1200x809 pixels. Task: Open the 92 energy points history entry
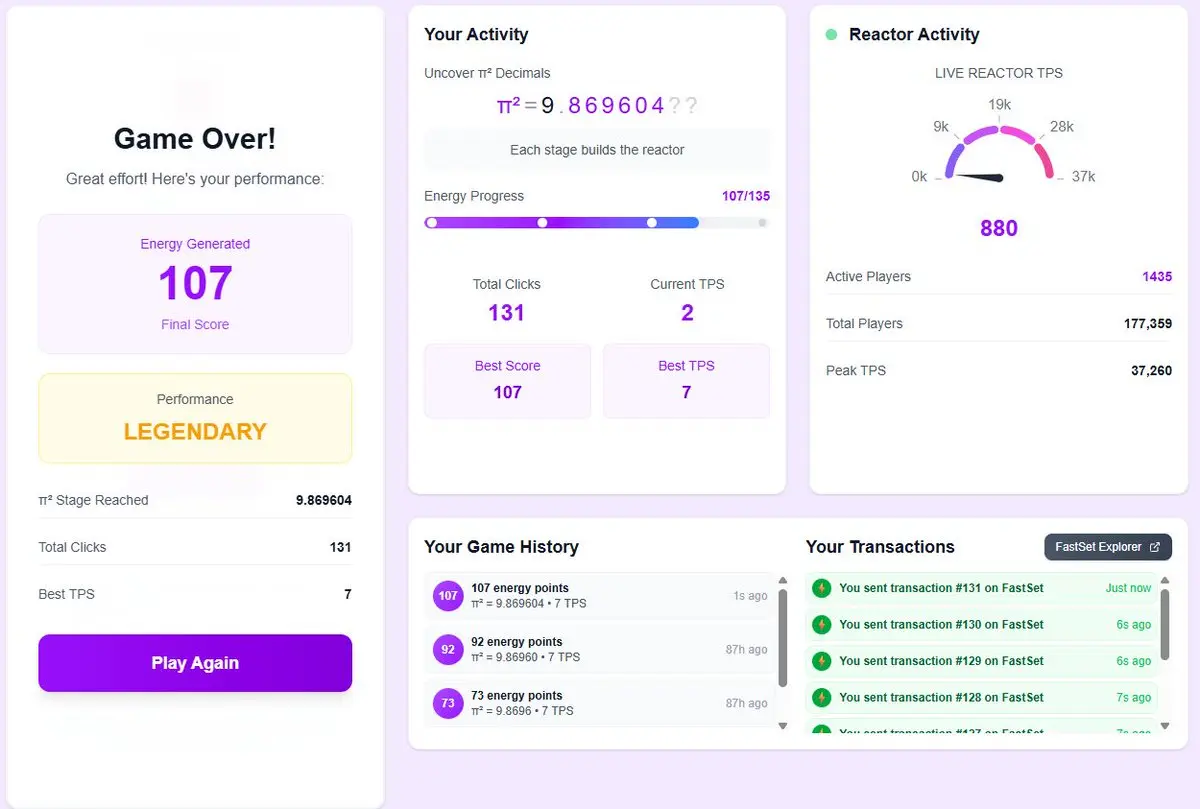point(600,649)
